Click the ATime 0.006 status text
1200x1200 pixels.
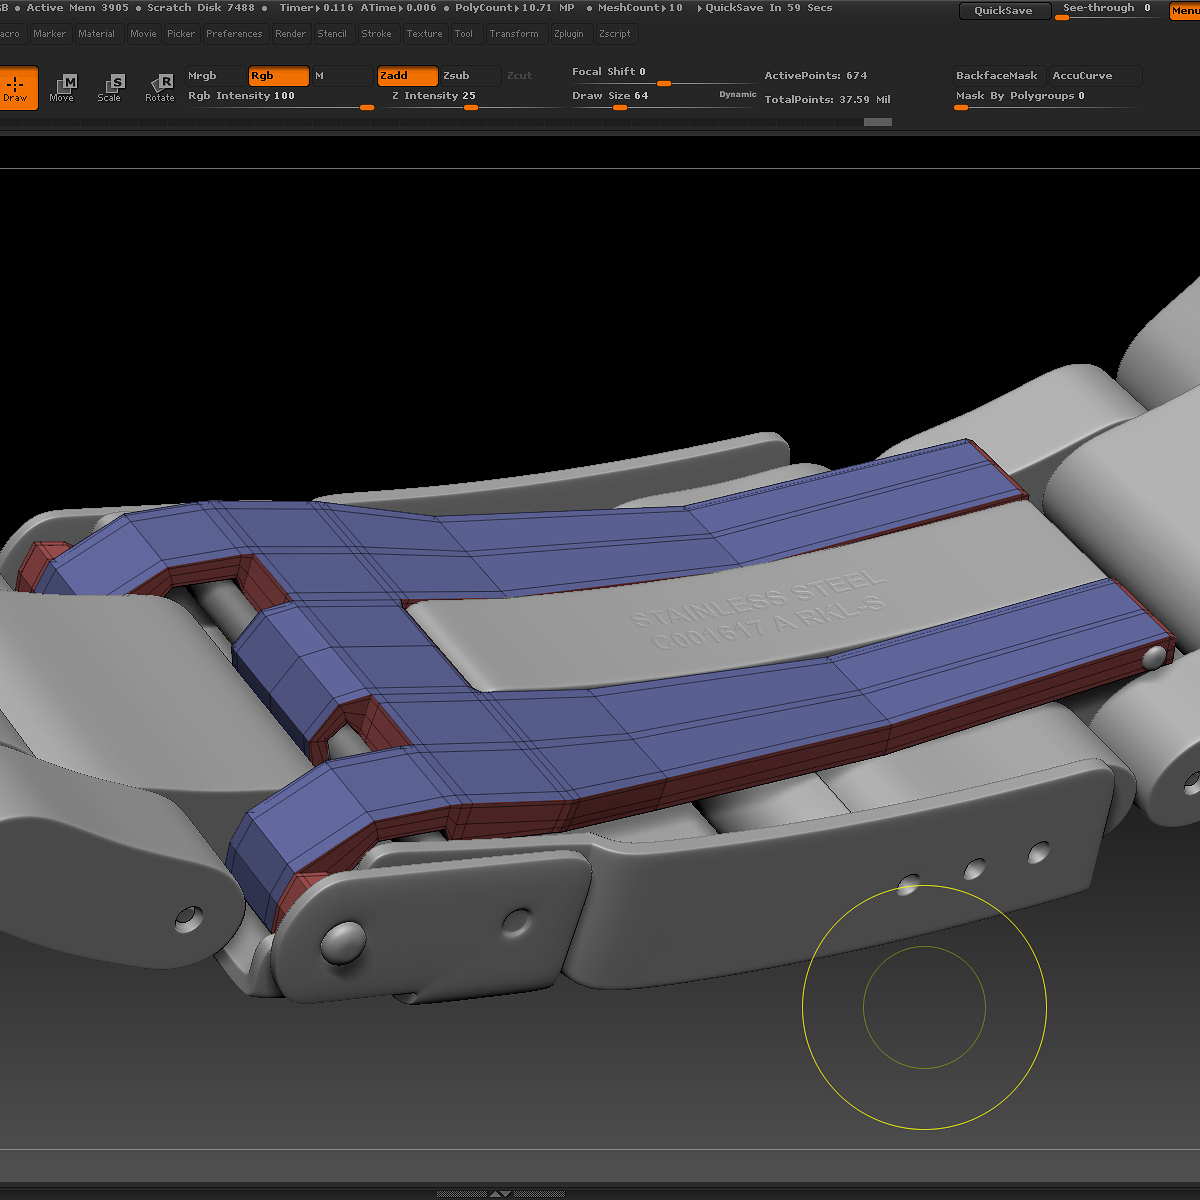click(x=397, y=8)
